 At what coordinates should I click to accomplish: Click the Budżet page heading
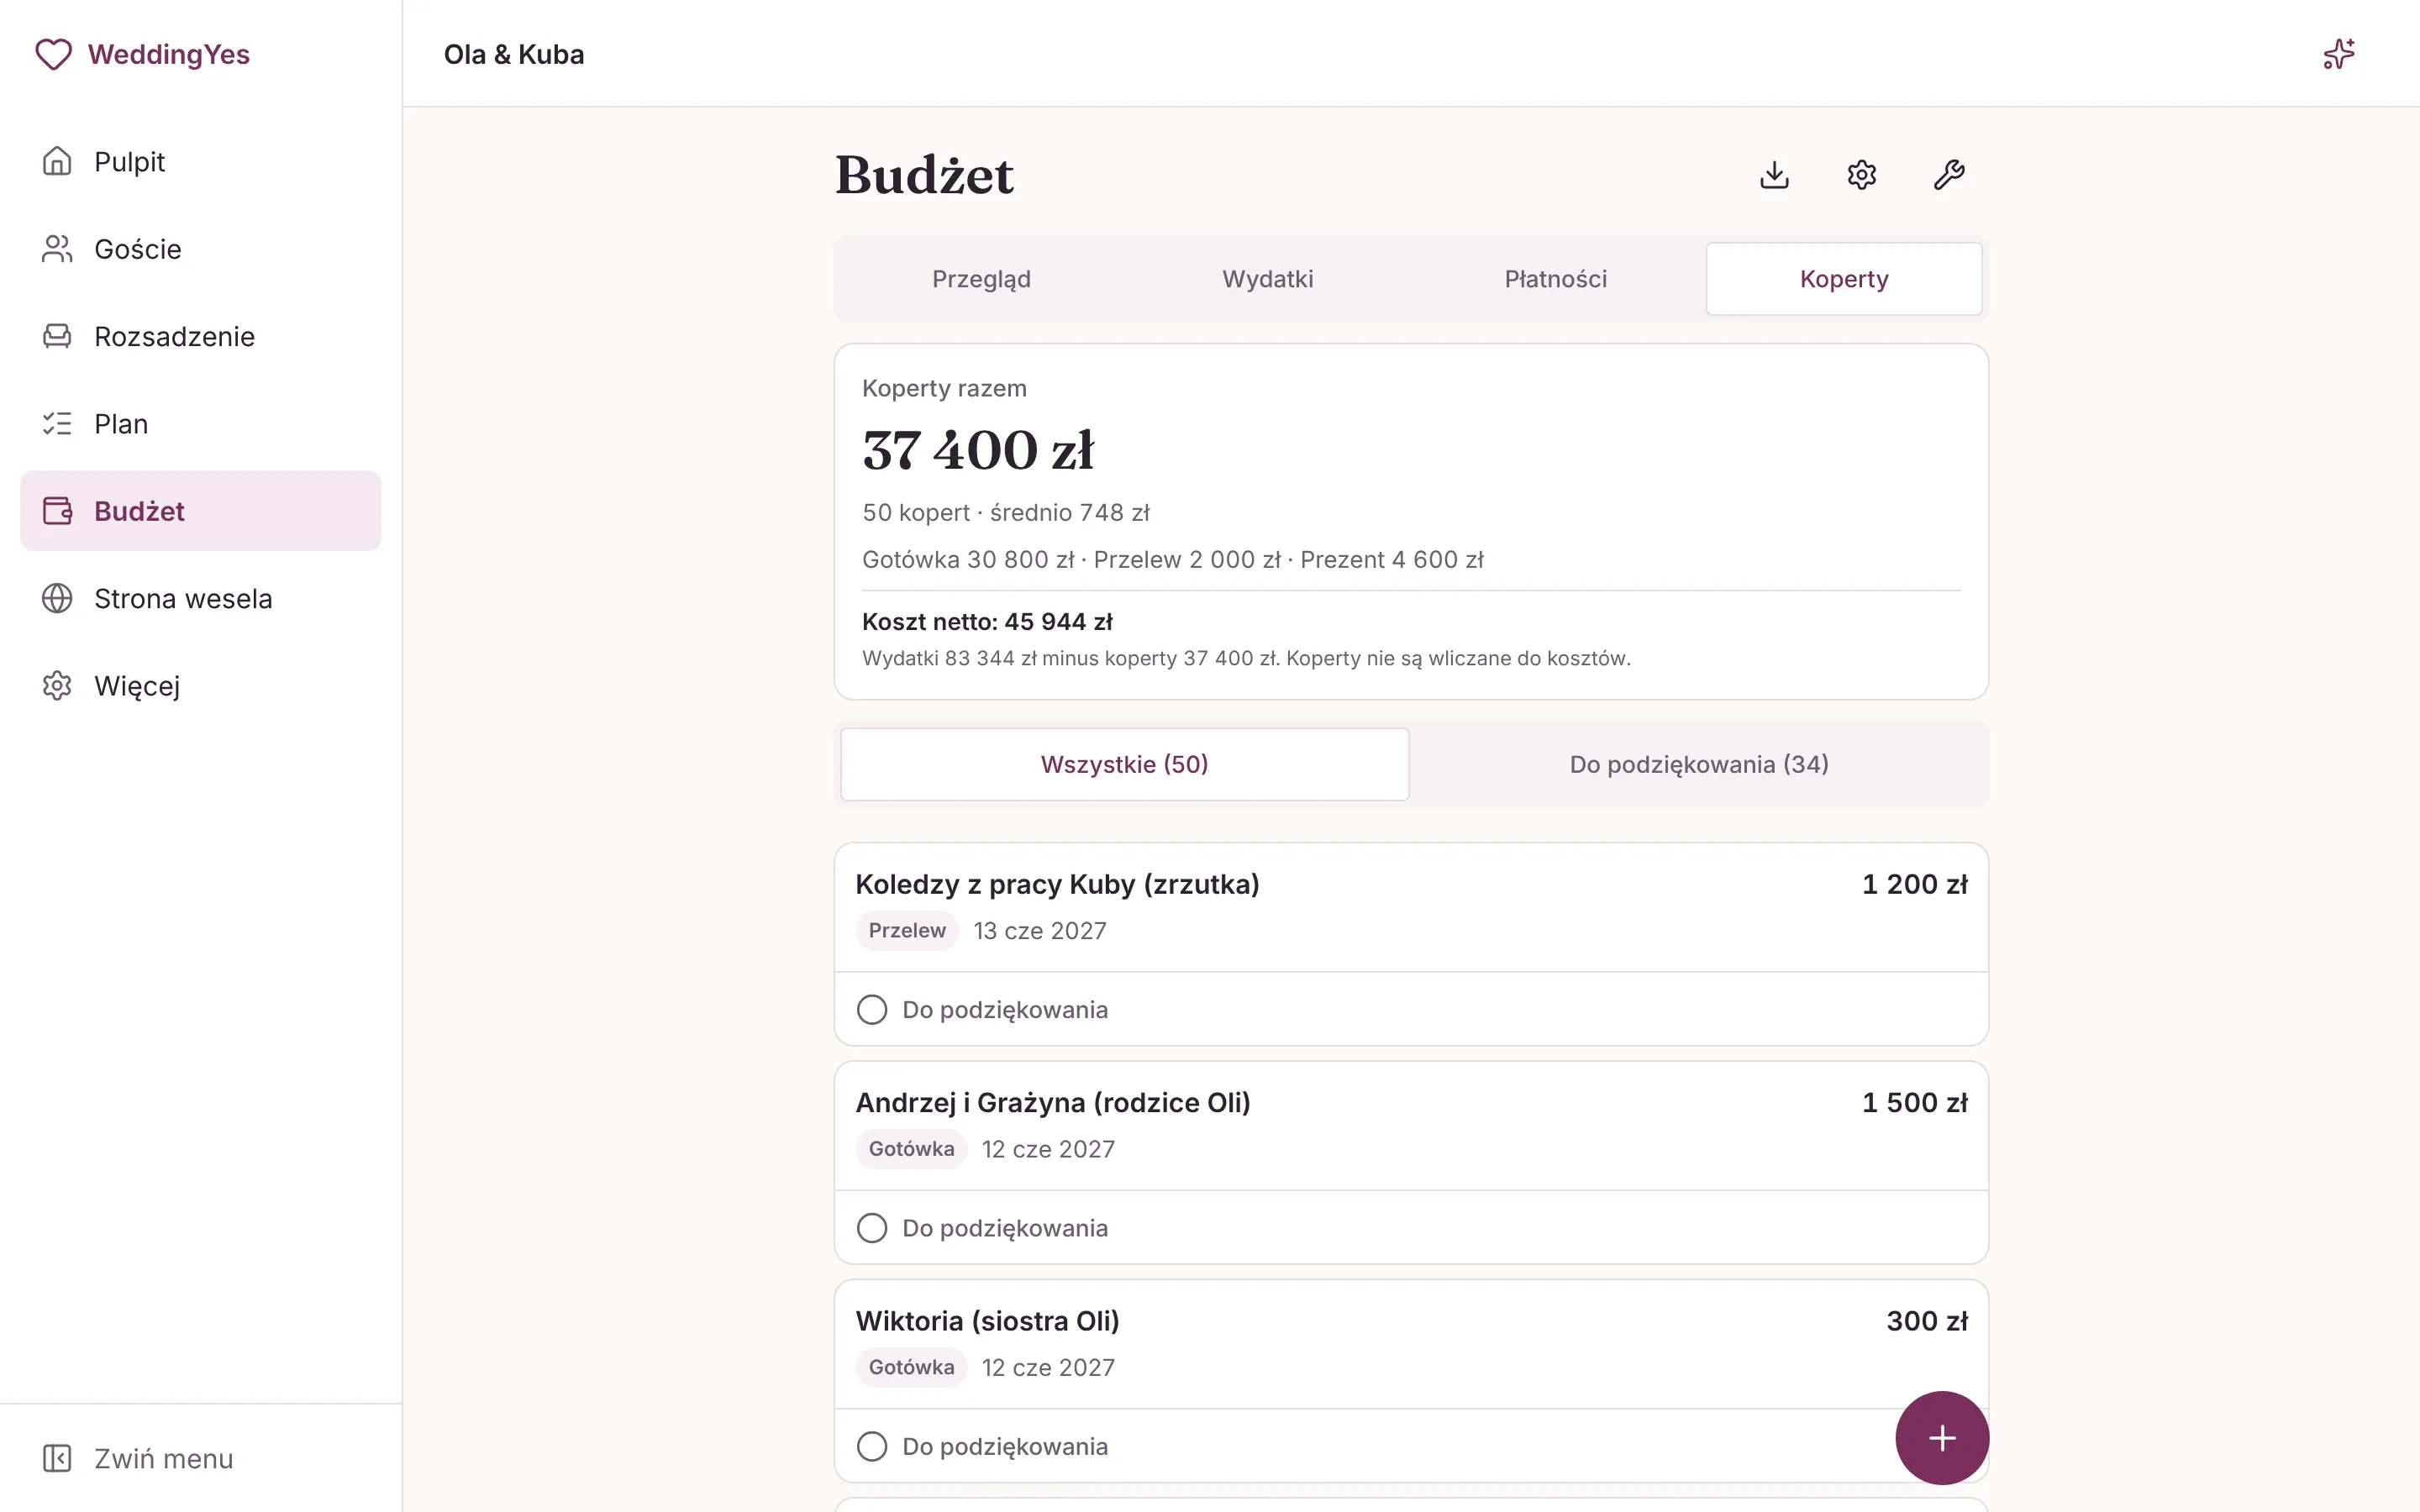(x=924, y=175)
